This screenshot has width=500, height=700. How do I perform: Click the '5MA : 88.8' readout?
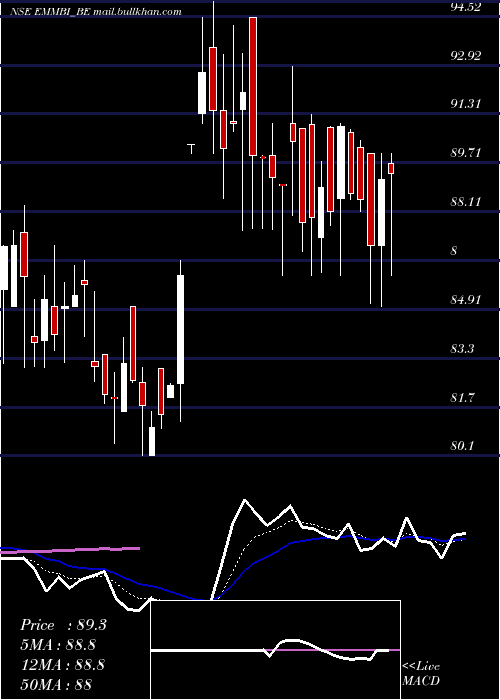click(58, 645)
